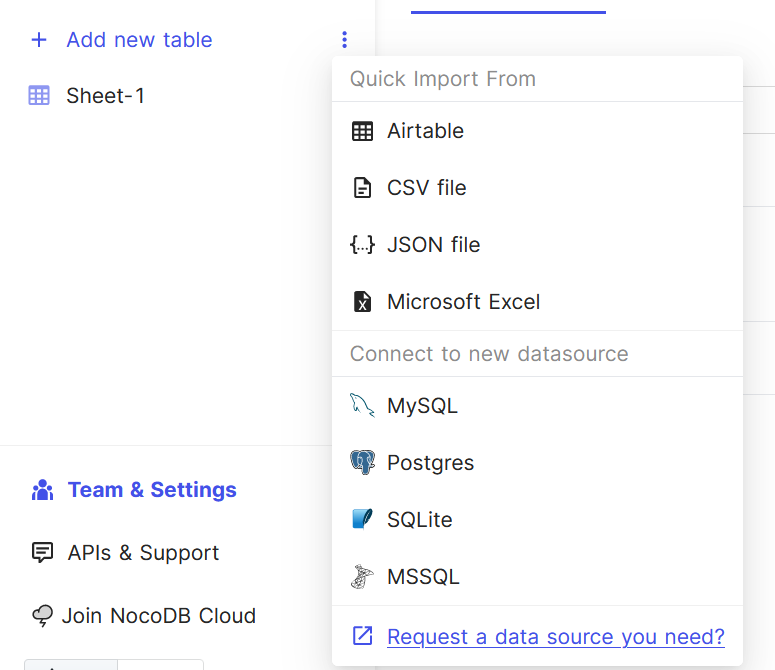Choose JSON file import

(x=537, y=245)
